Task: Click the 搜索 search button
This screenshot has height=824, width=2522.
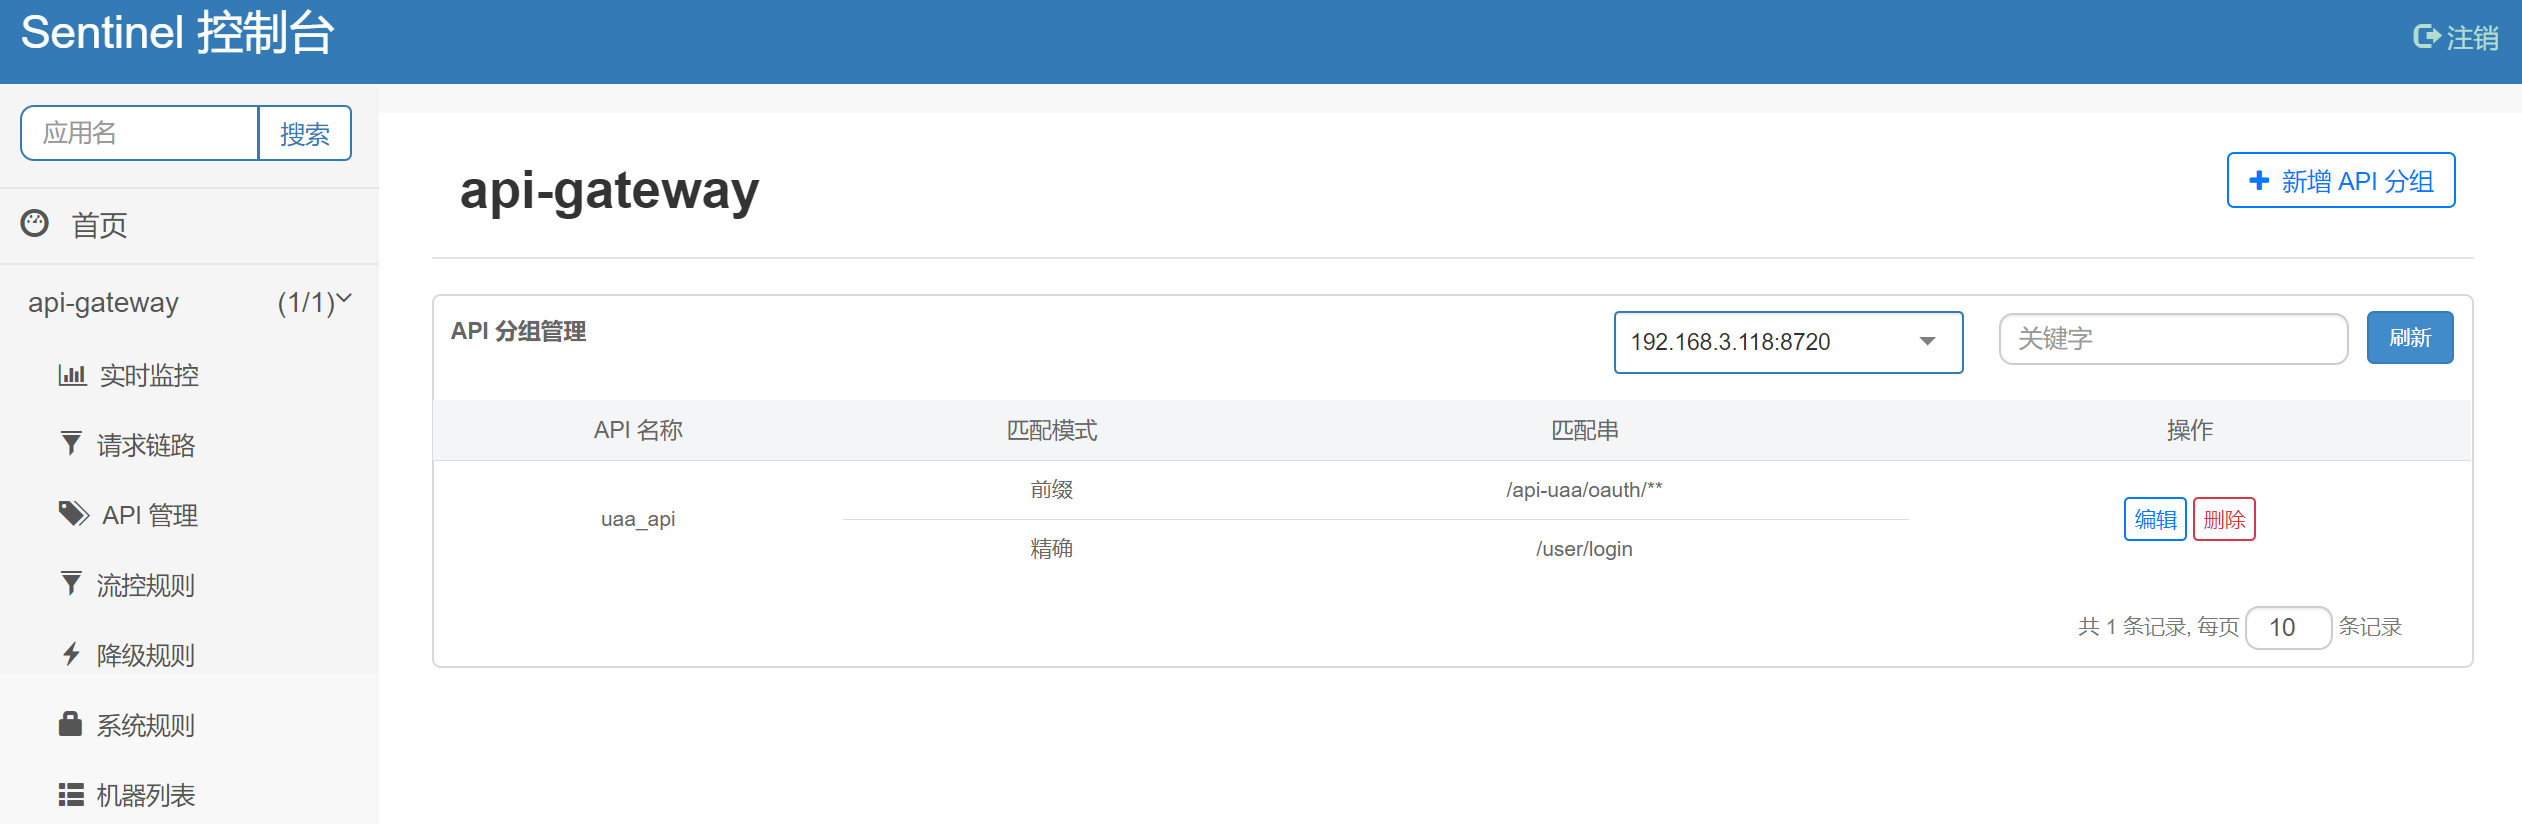Action: (305, 133)
